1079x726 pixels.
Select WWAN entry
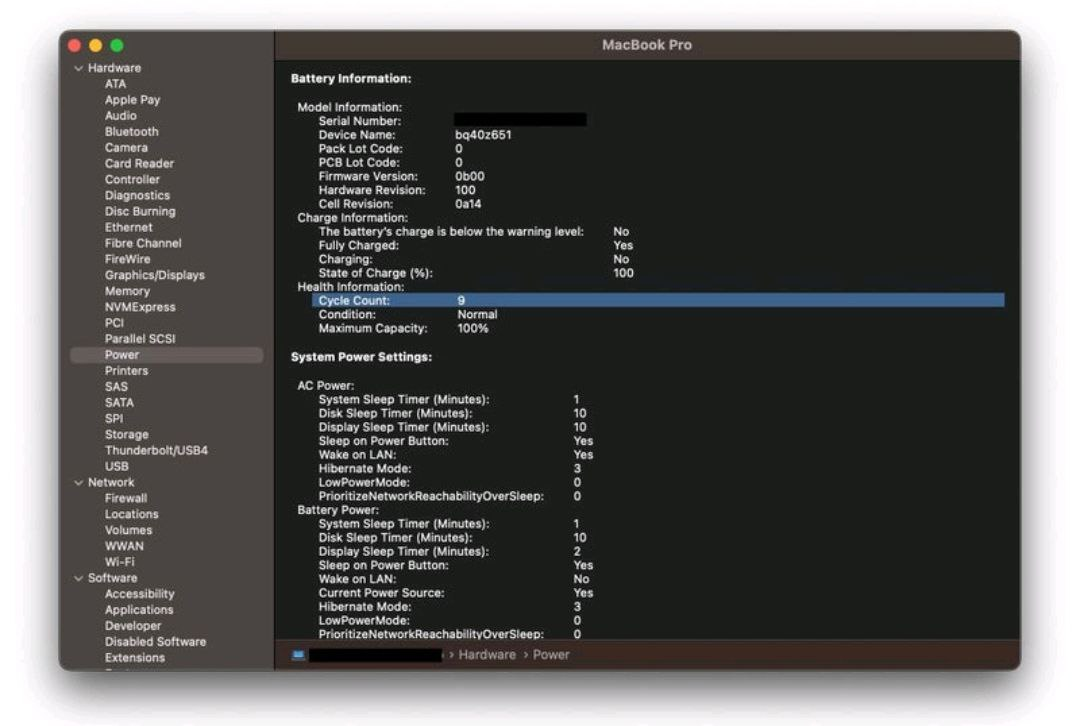click(124, 546)
